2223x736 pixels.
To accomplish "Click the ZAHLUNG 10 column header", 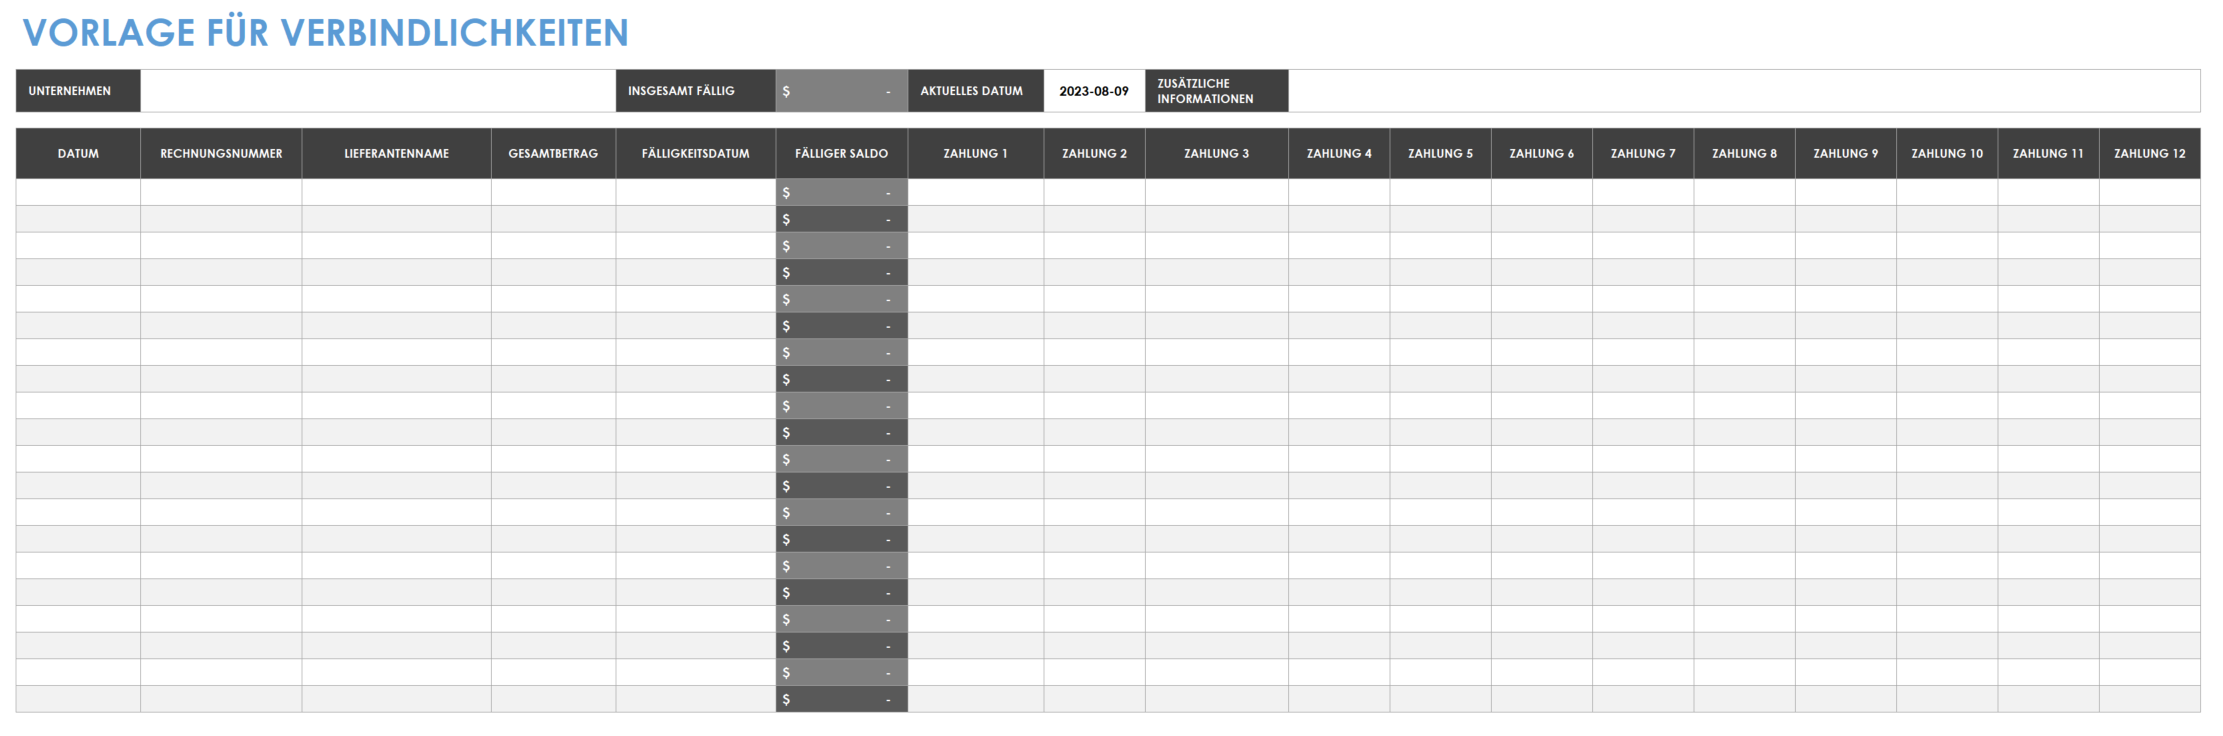I will point(1947,154).
